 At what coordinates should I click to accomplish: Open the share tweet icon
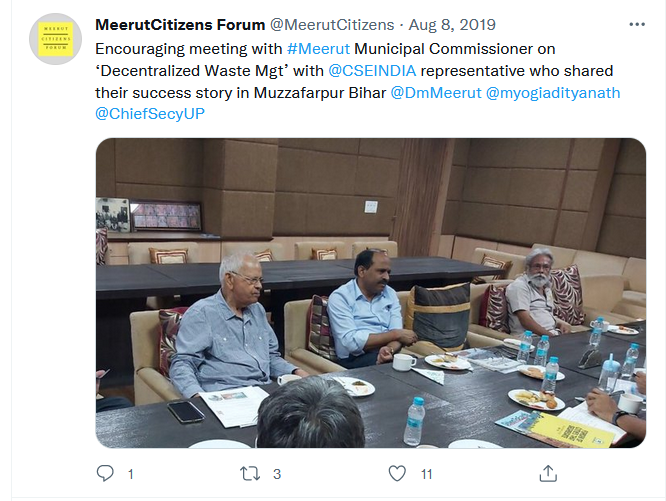(548, 473)
